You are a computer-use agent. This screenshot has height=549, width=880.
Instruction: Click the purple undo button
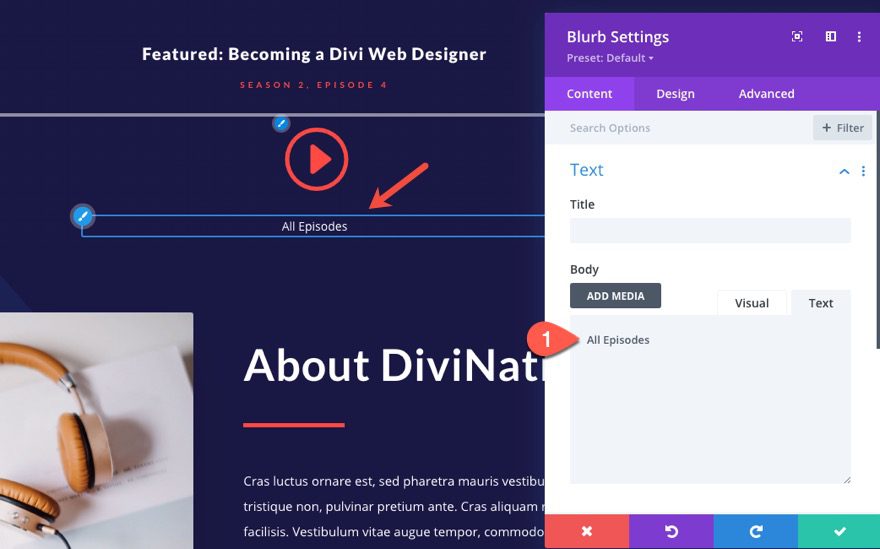click(x=671, y=531)
